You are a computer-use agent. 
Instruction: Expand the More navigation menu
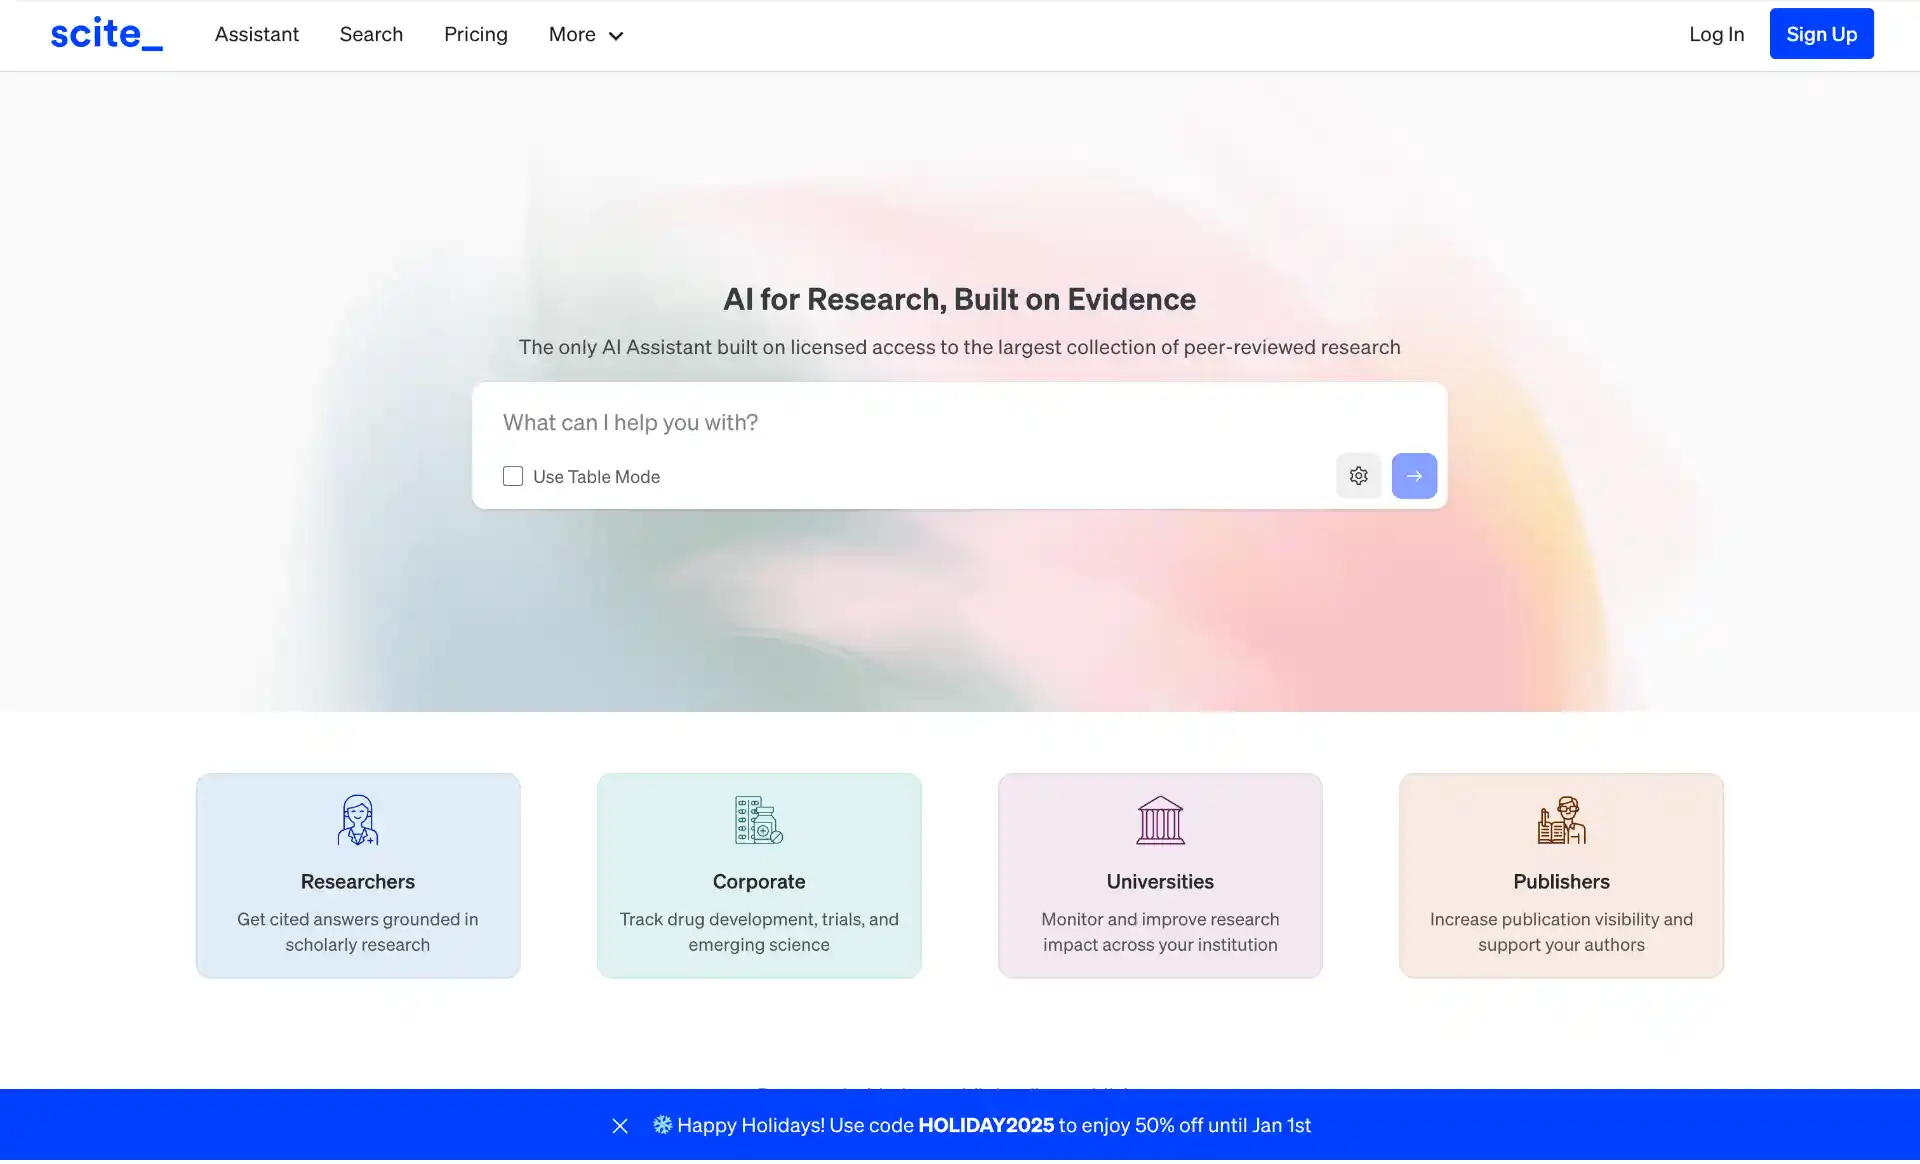click(585, 34)
